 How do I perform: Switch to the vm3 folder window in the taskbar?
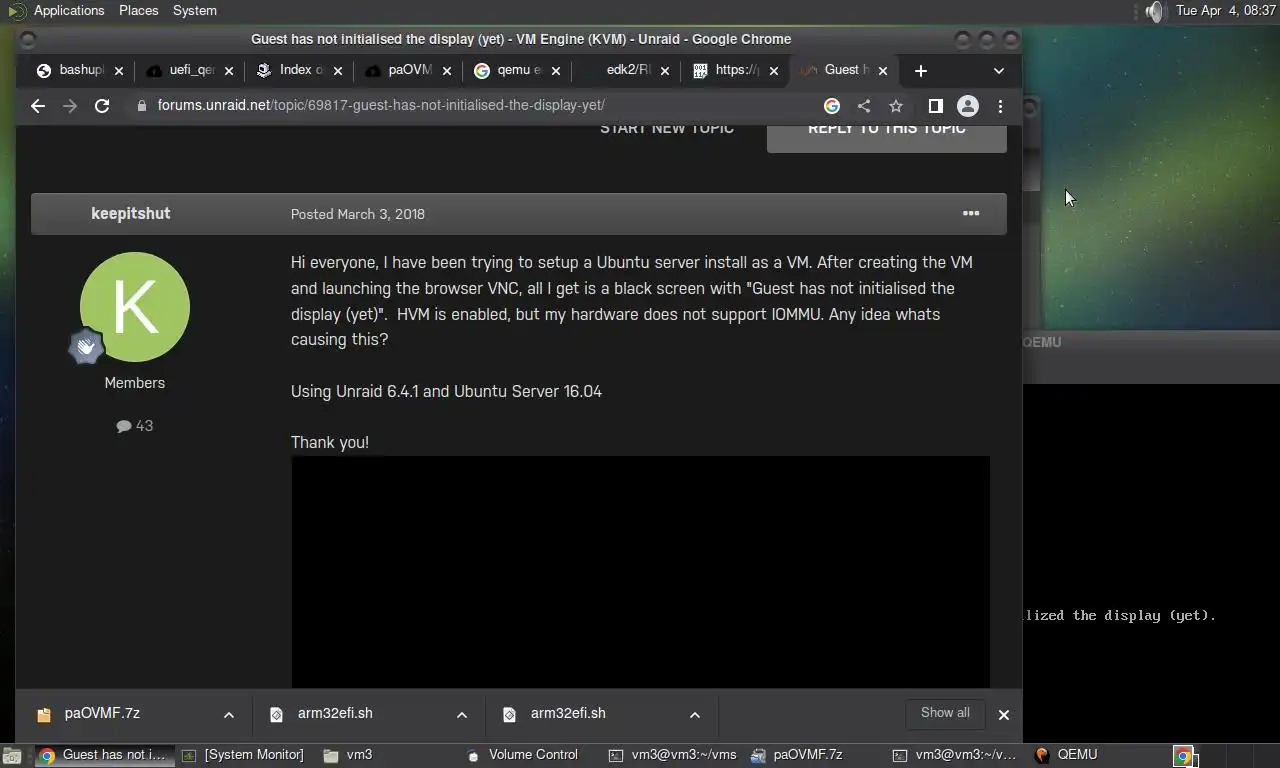click(350, 755)
